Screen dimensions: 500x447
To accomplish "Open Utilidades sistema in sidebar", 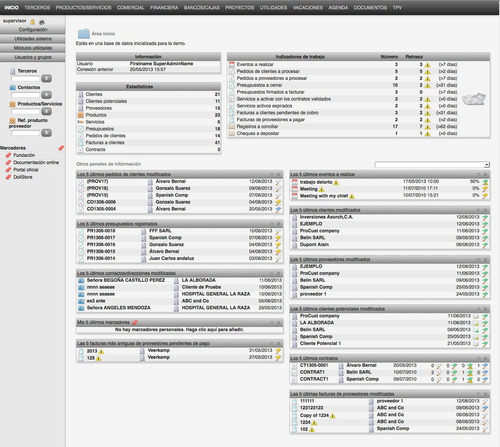I will tap(33, 39).
